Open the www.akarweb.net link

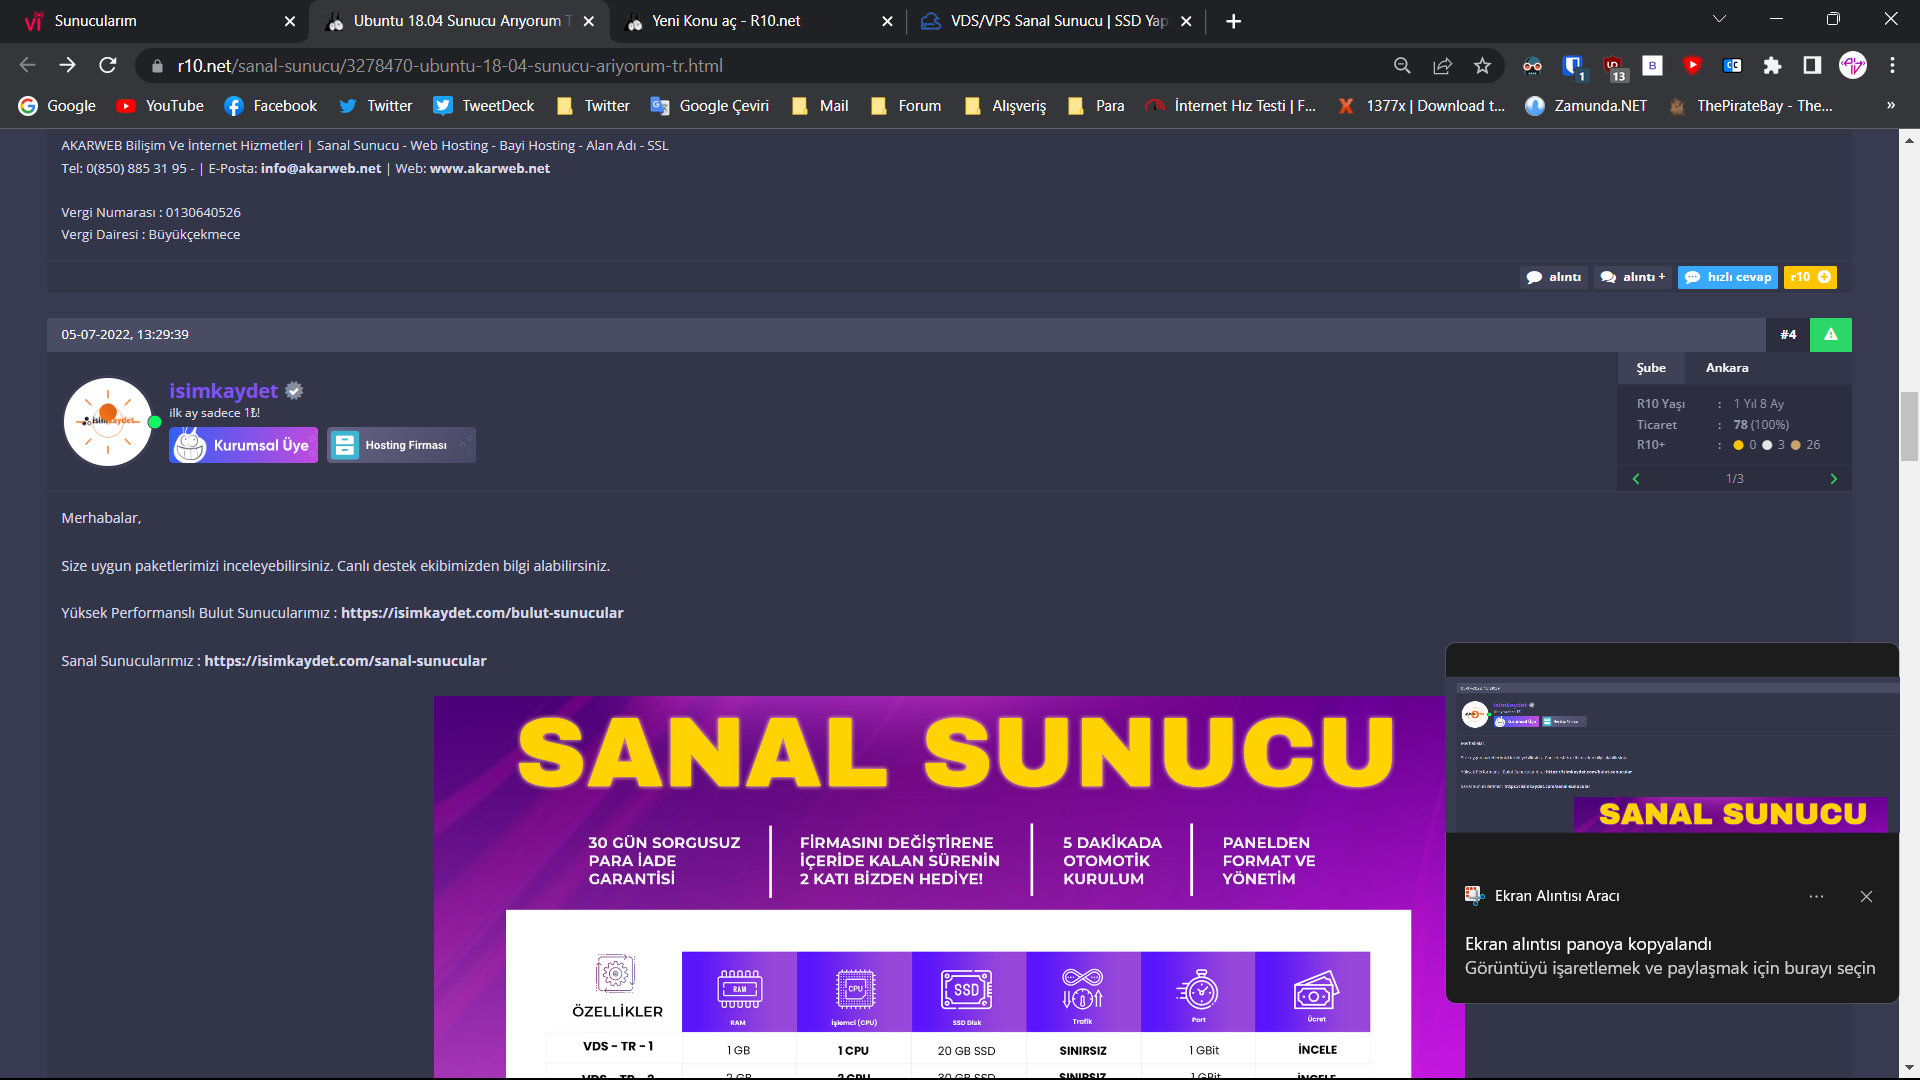(490, 168)
